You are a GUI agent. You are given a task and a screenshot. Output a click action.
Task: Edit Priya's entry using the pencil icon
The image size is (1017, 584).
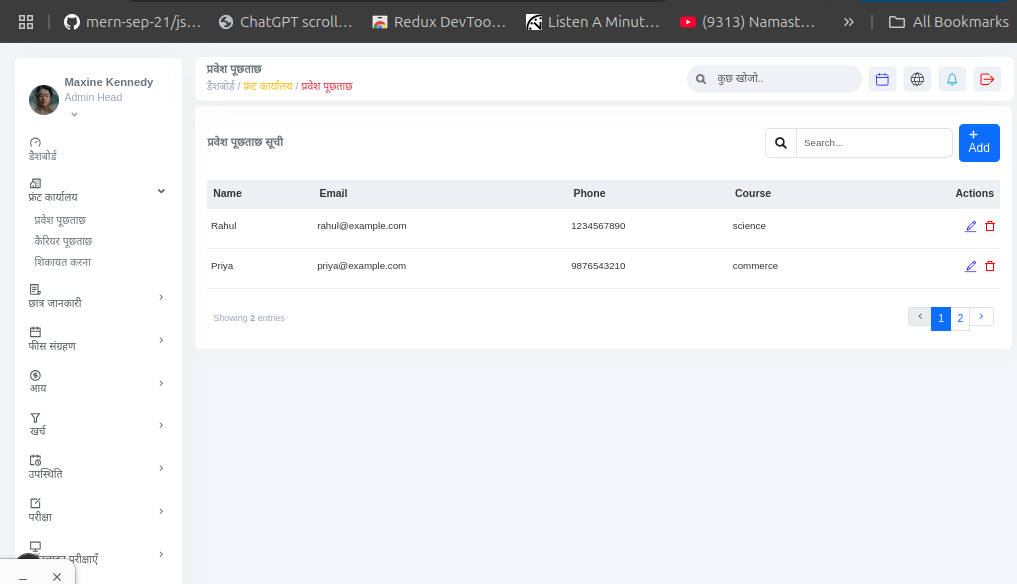[x=970, y=266]
